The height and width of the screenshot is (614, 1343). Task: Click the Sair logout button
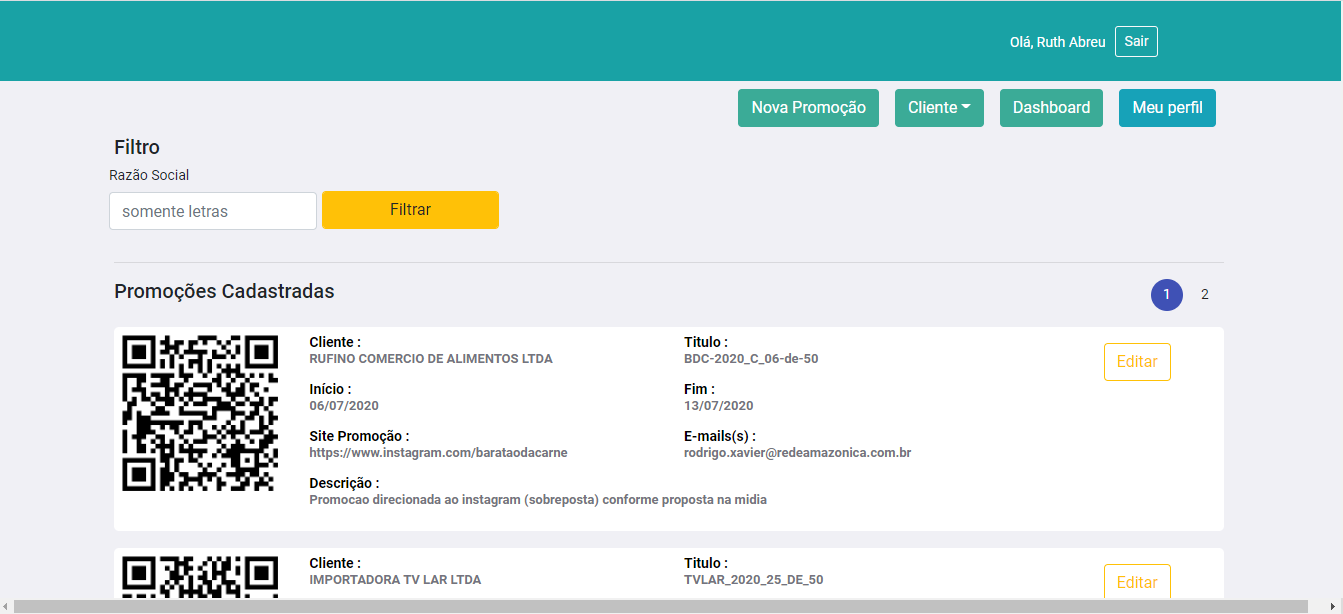[1136, 41]
